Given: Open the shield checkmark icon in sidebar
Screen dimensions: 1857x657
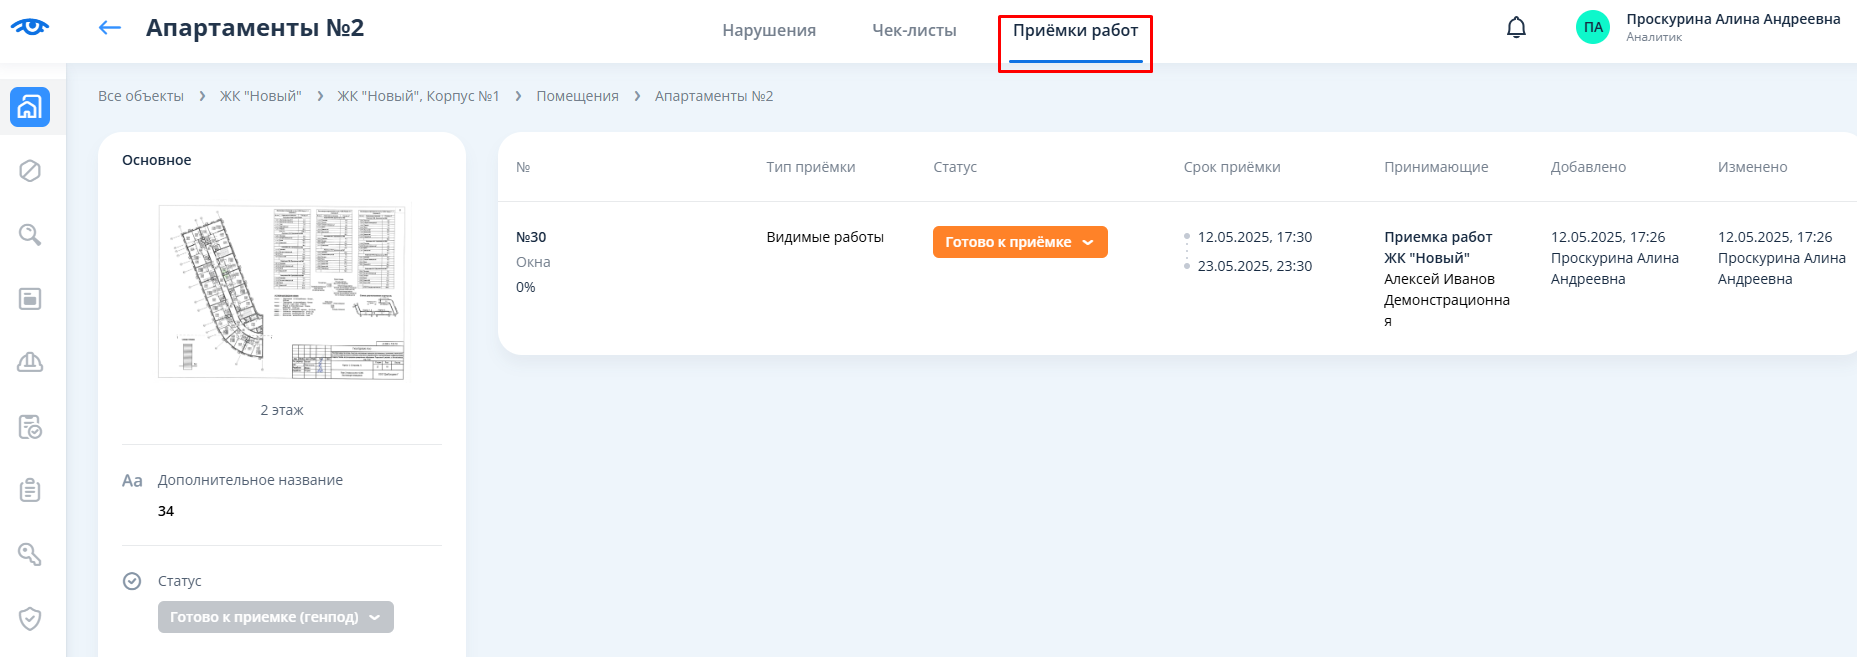Looking at the screenshot, I should click(x=30, y=618).
